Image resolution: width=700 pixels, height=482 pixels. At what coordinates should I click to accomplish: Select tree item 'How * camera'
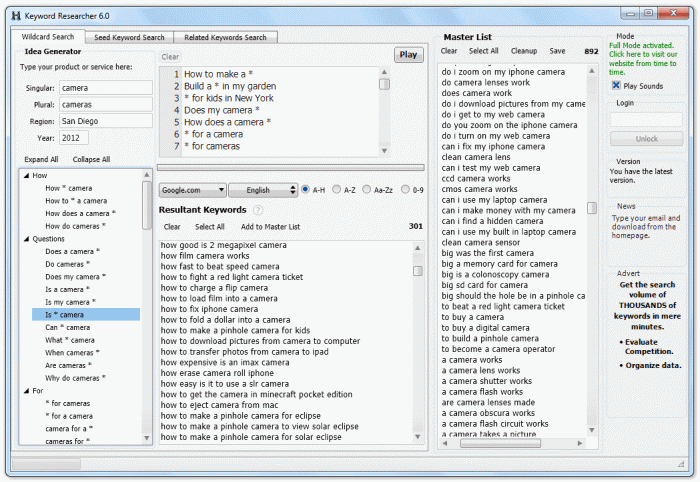68,188
